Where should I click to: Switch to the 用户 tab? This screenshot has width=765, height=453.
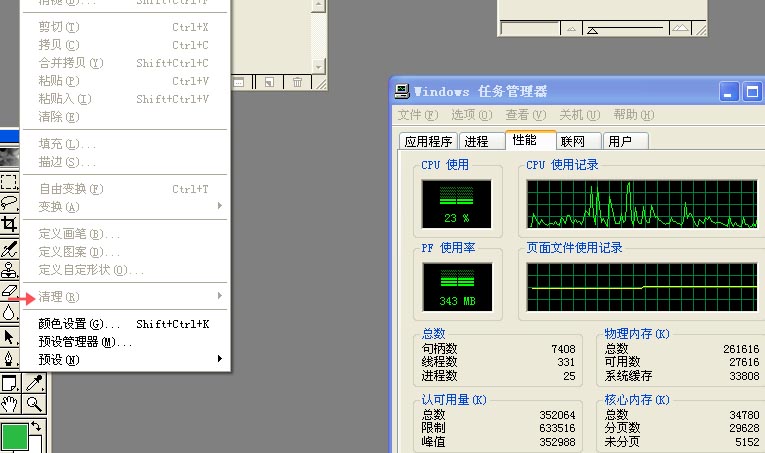[625, 141]
